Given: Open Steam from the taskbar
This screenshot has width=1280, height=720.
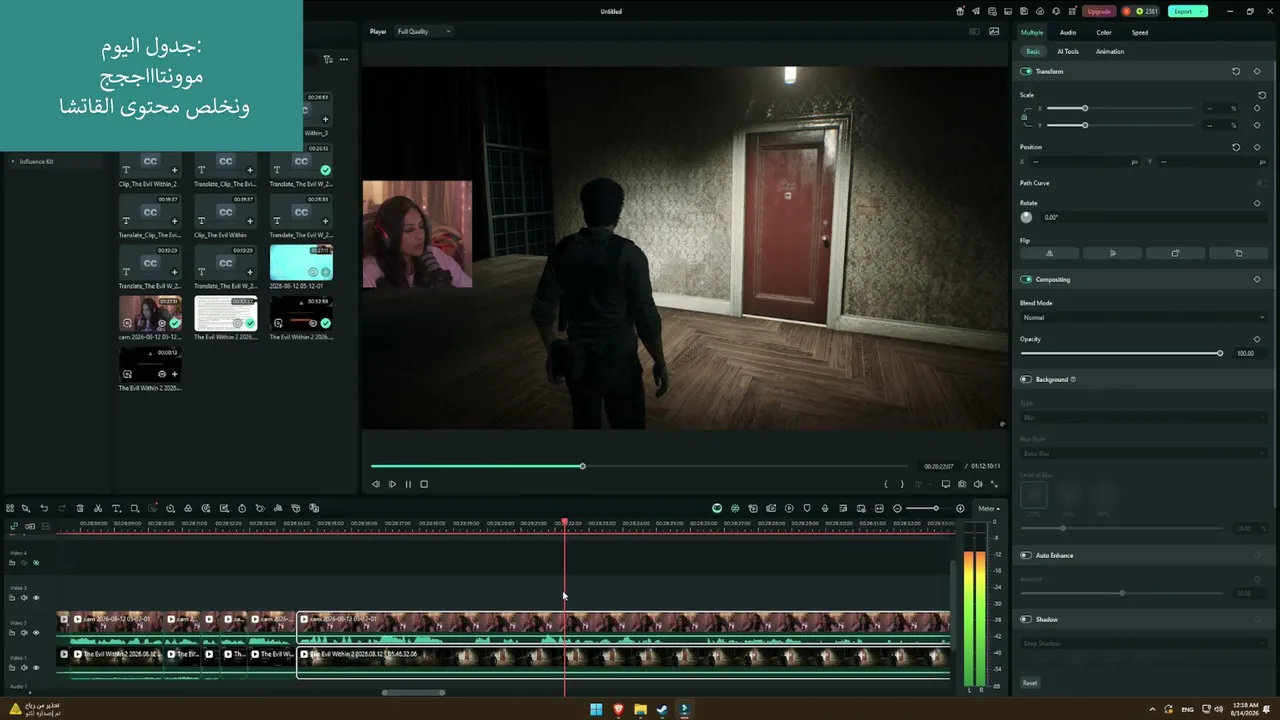Looking at the screenshot, I should [x=662, y=710].
